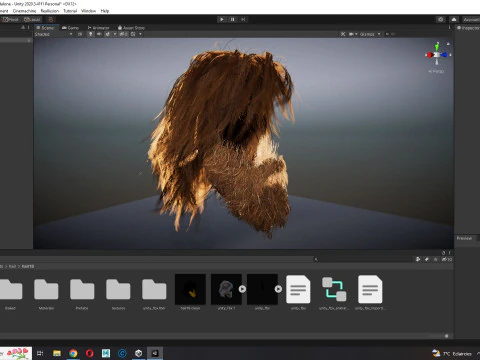The image size is (480, 360).
Task: Lock the scene view rotation gizmo
Action: point(448,43)
